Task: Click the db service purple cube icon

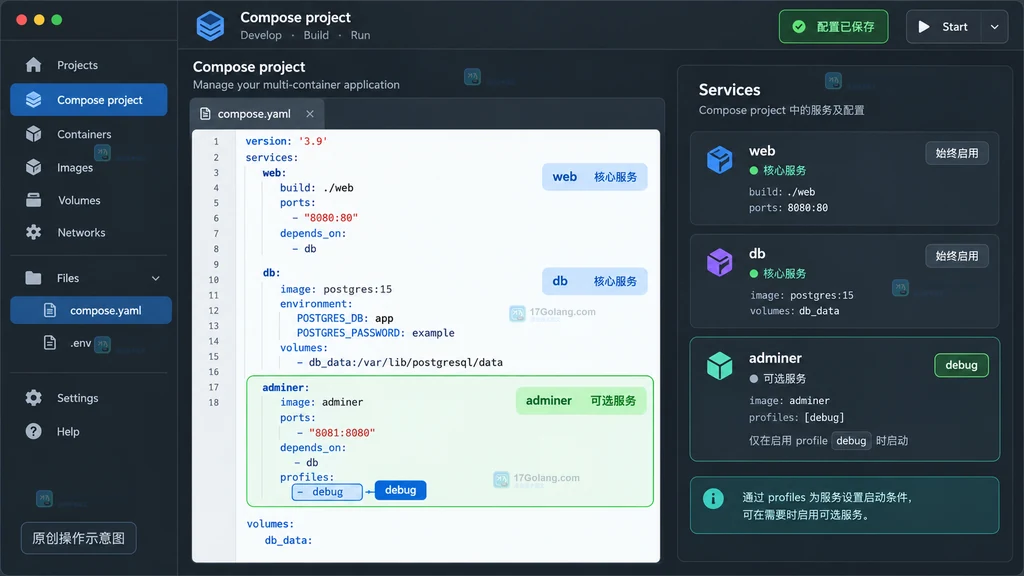Action: coord(720,263)
